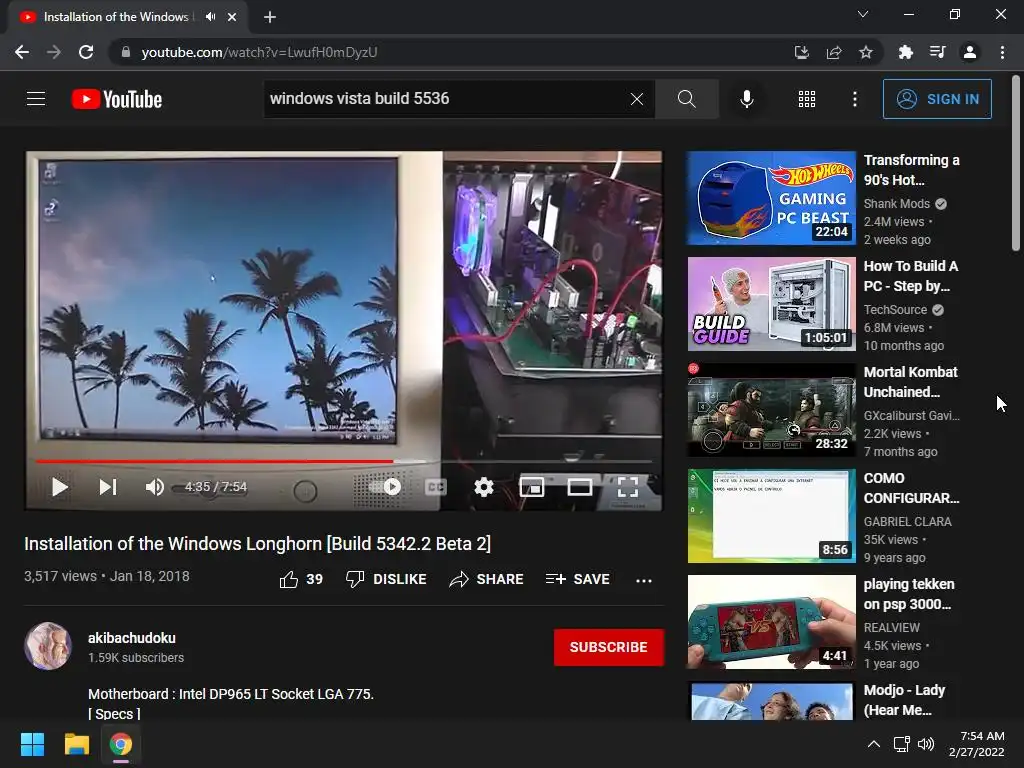Image resolution: width=1024 pixels, height=768 pixels.
Task: Play the video
Action: (x=59, y=487)
